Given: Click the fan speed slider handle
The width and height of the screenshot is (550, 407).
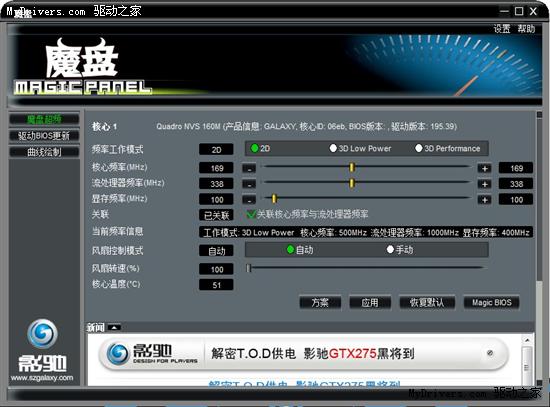Looking at the screenshot, I should [249, 268].
